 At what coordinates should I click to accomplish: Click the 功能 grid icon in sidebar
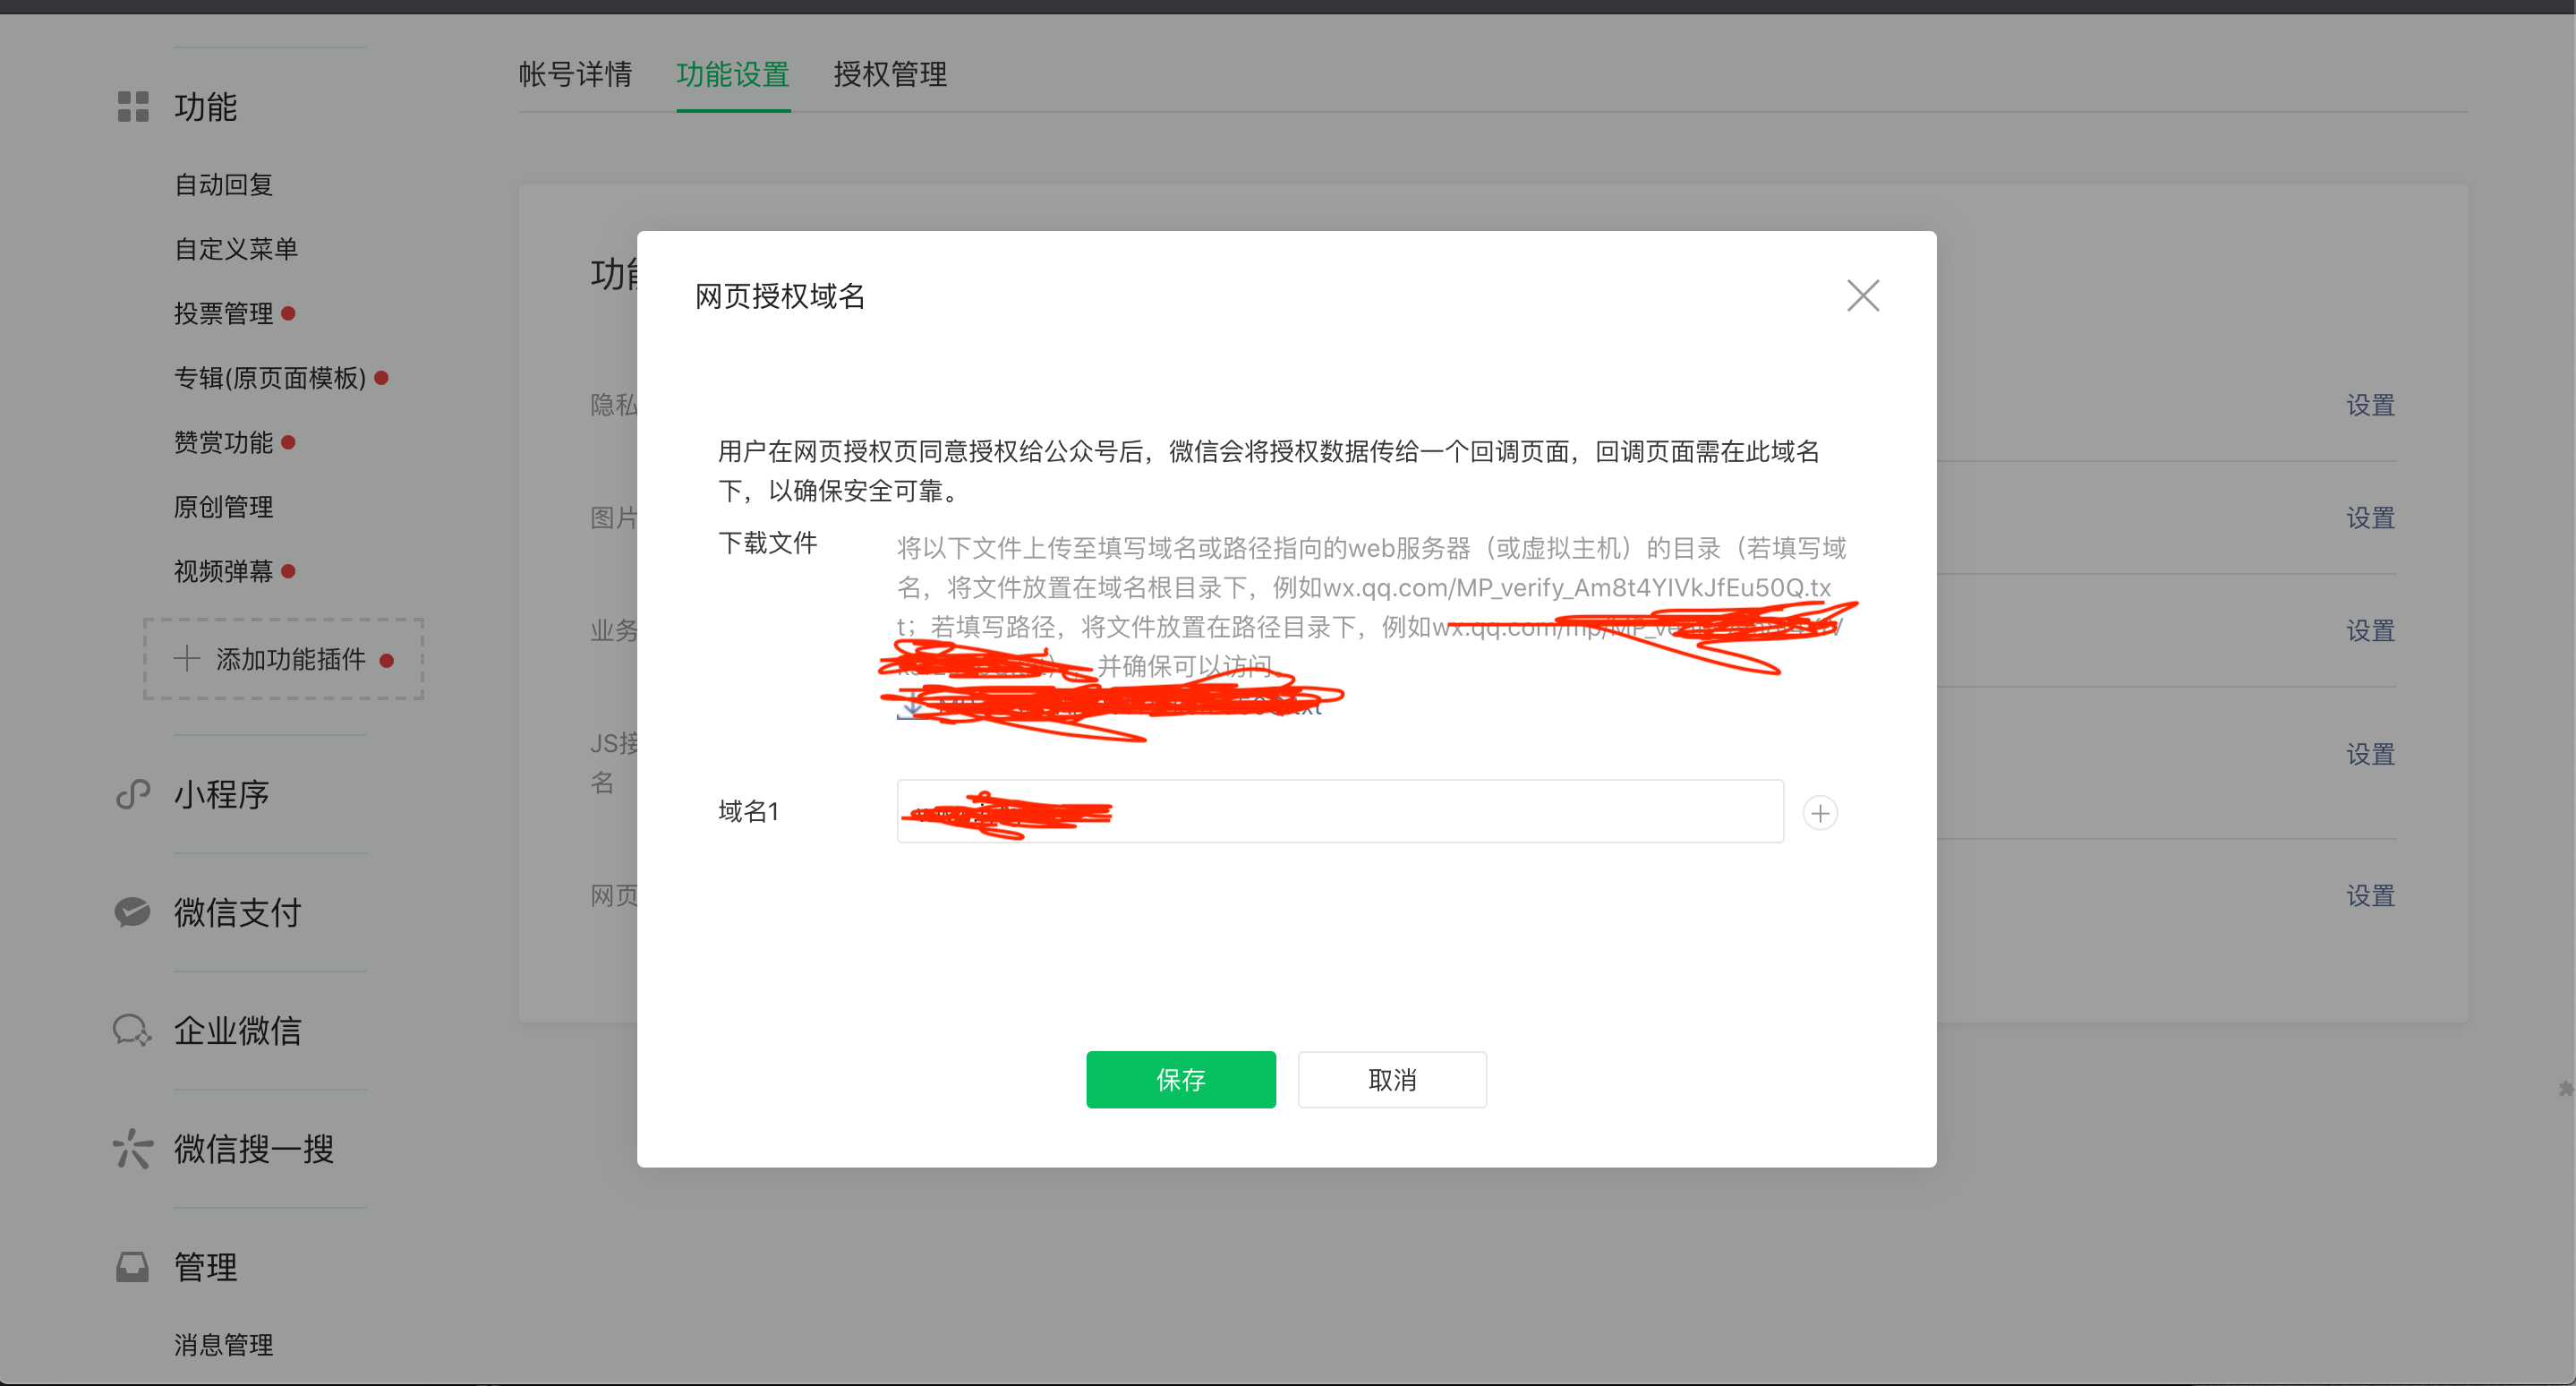pyautogui.click(x=133, y=107)
